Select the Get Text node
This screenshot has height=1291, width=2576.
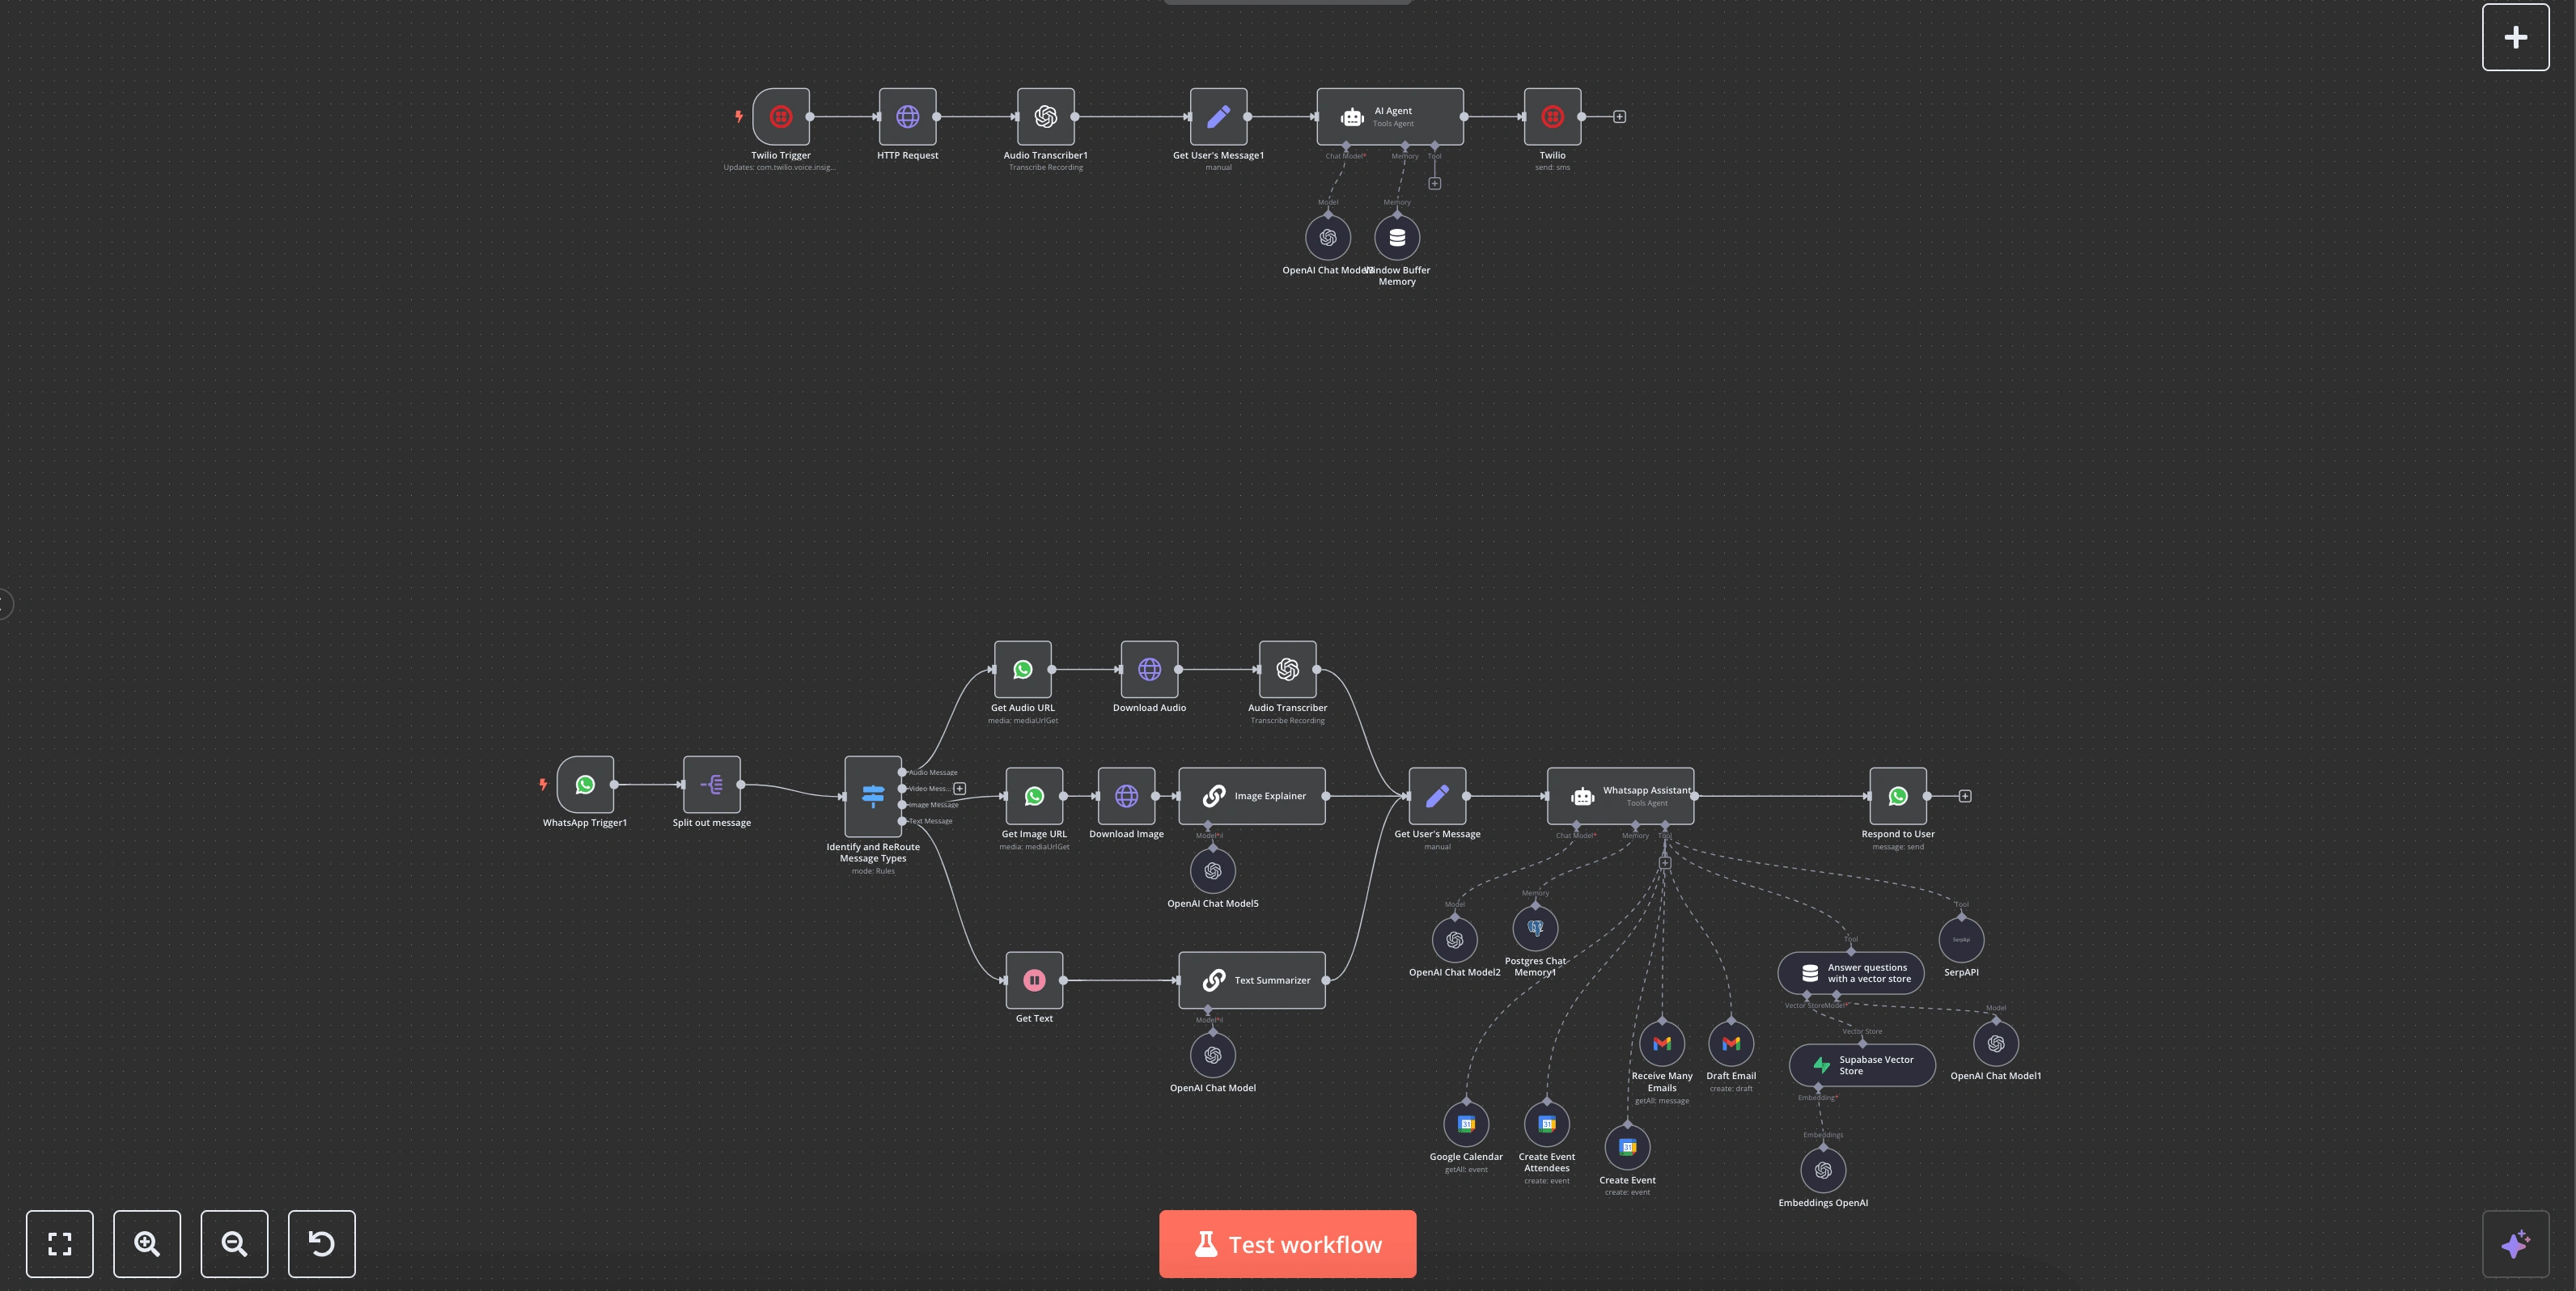point(1034,980)
